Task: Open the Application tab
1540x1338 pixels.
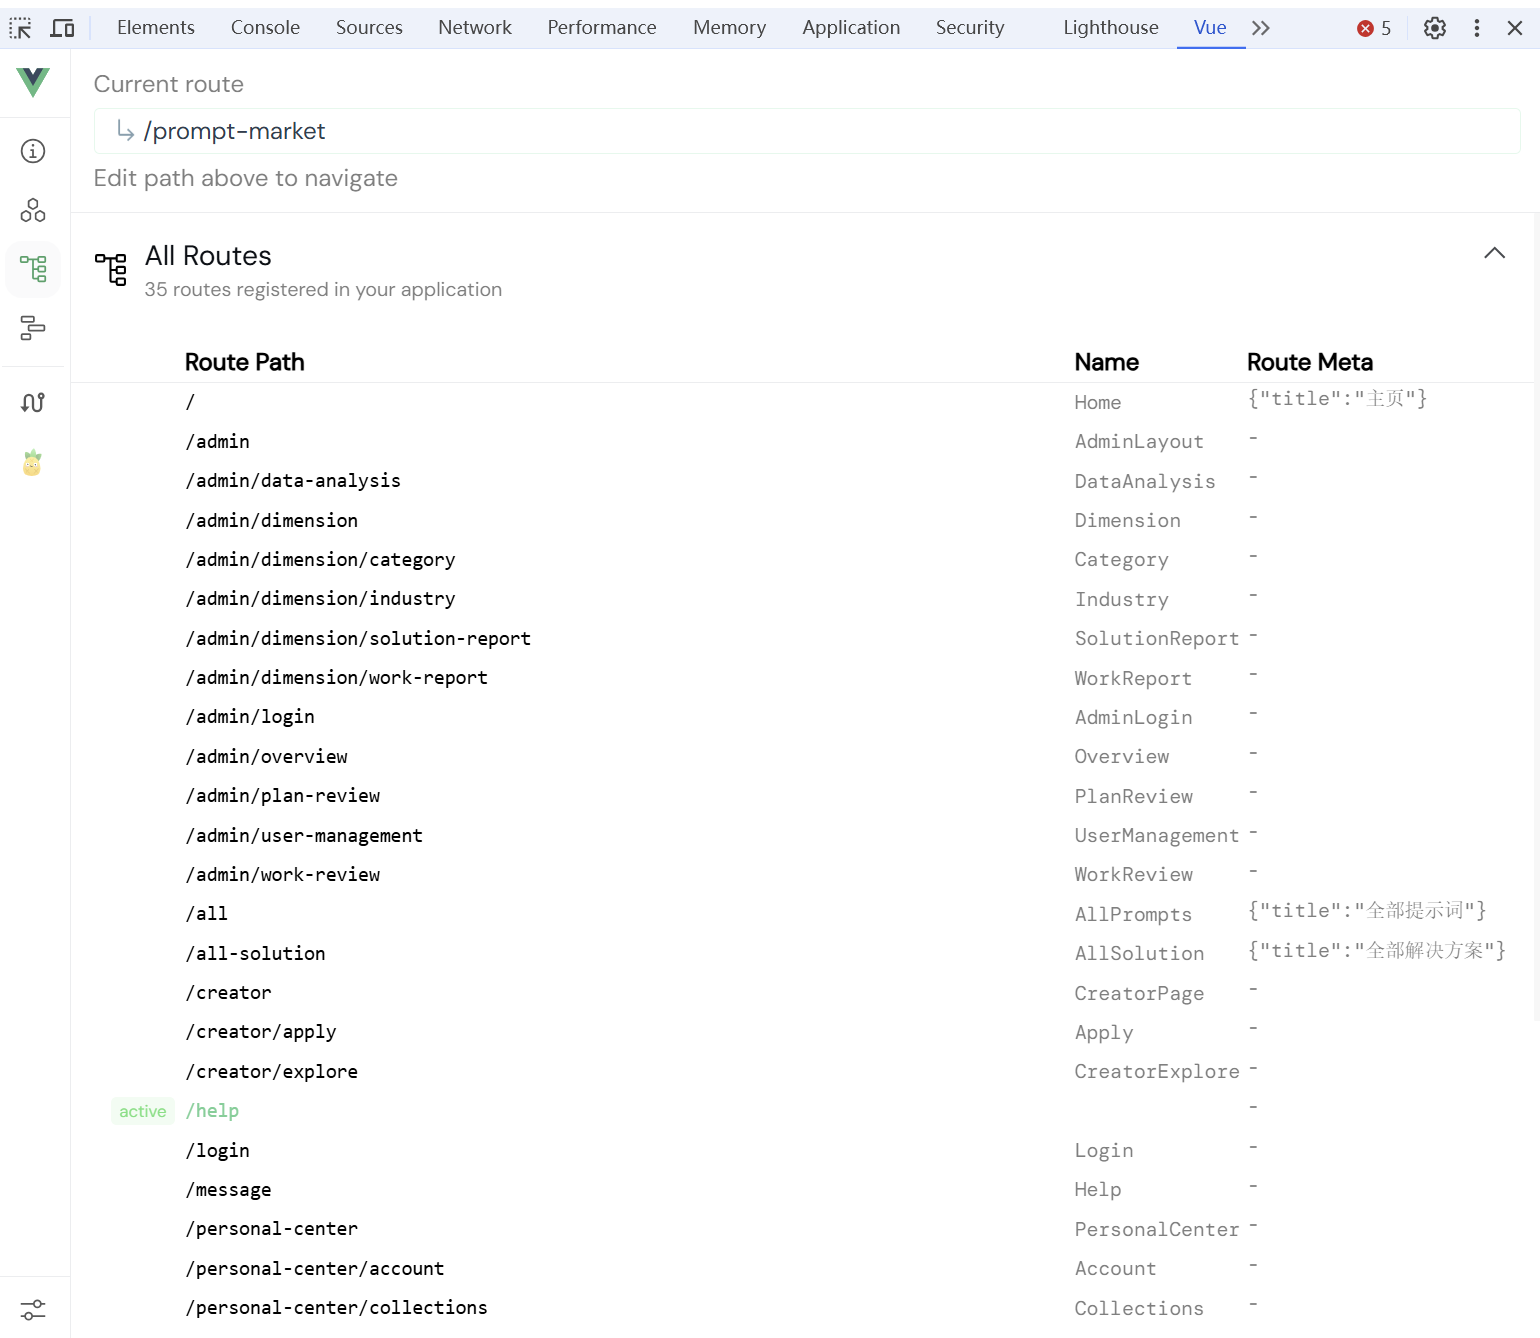Action: pyautogui.click(x=851, y=28)
